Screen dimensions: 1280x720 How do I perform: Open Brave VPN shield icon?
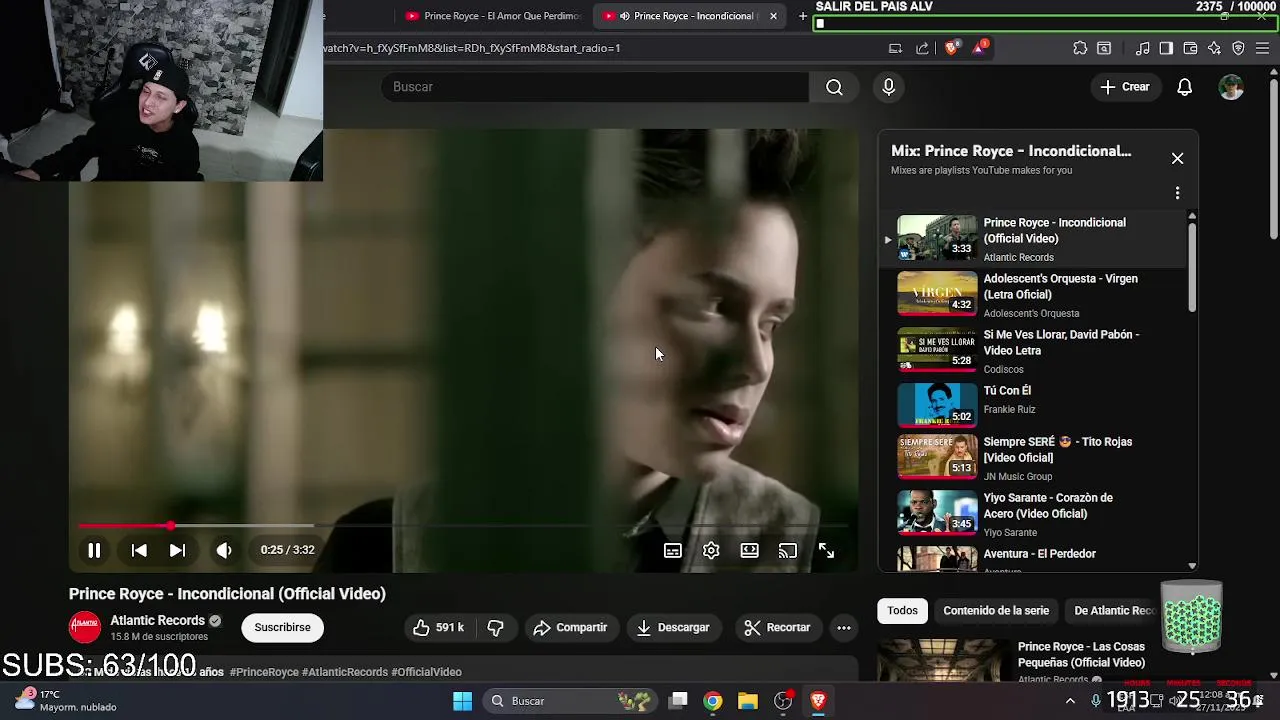tap(1238, 48)
